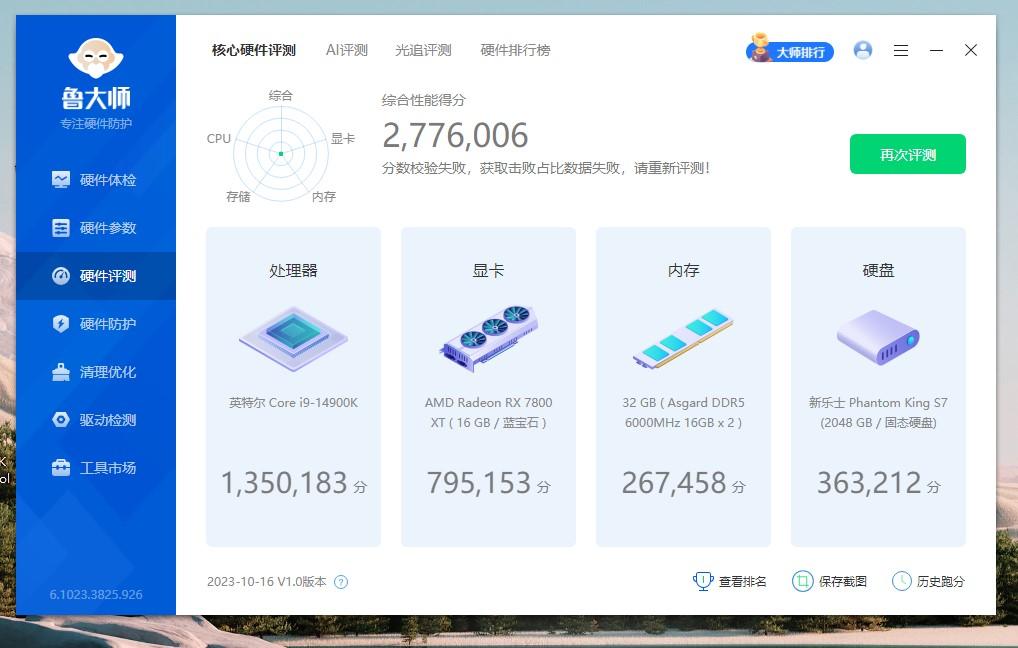Click the 267,458 memory score
The width and height of the screenshot is (1018, 648).
pos(674,483)
